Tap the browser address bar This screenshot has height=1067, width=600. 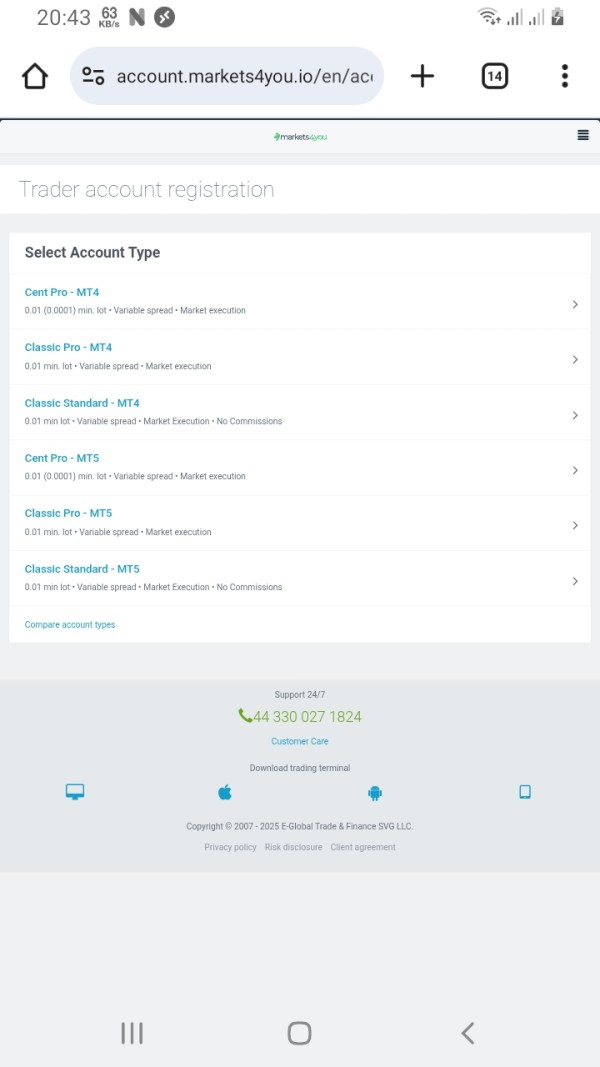coord(227,76)
